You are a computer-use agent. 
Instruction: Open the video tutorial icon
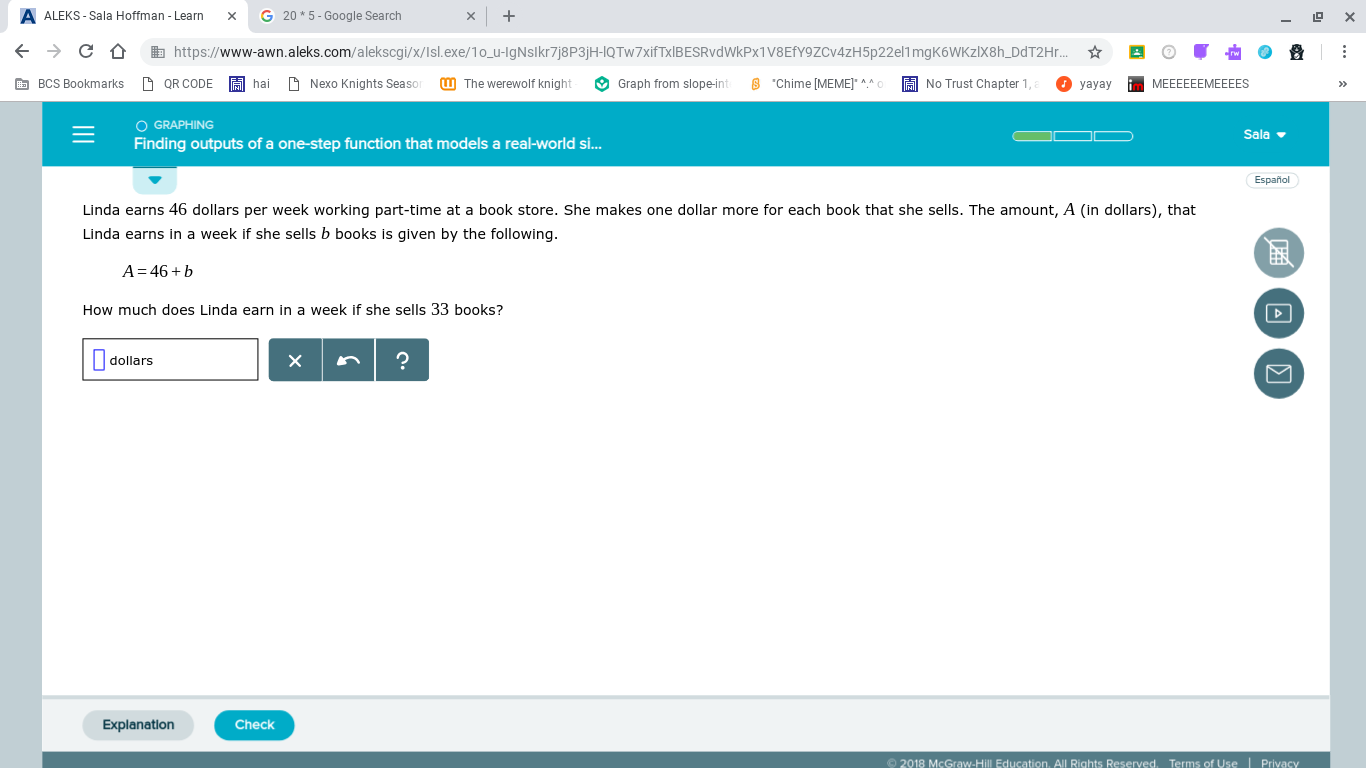(x=1279, y=313)
